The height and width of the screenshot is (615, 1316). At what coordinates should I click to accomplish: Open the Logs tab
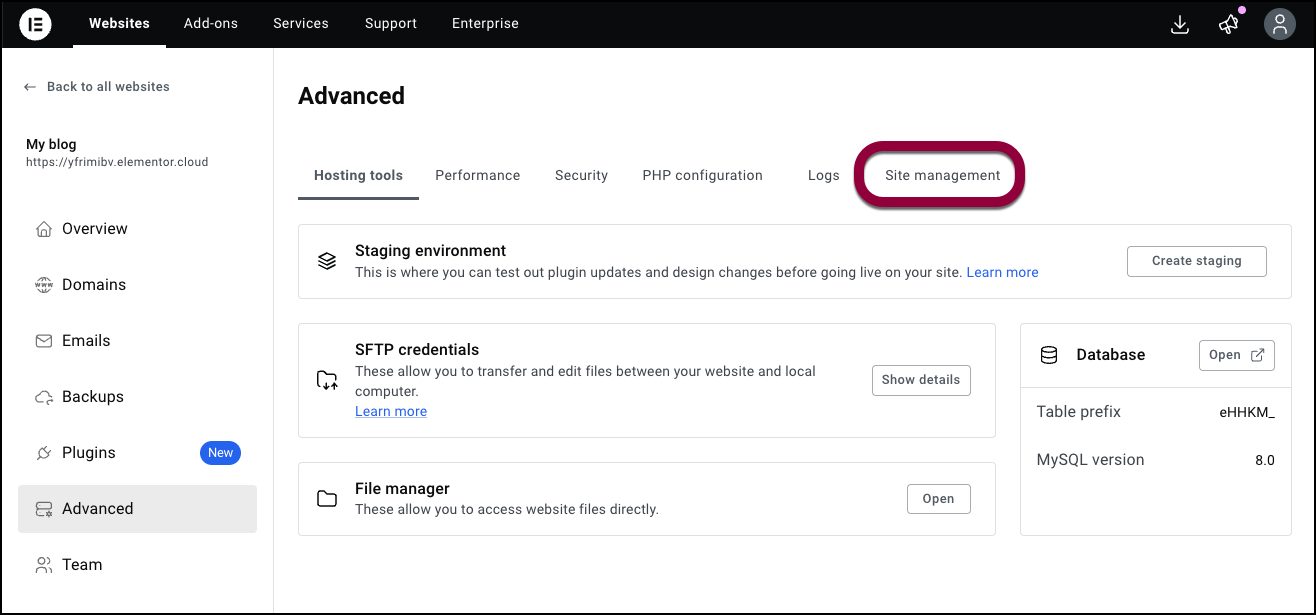pos(824,175)
